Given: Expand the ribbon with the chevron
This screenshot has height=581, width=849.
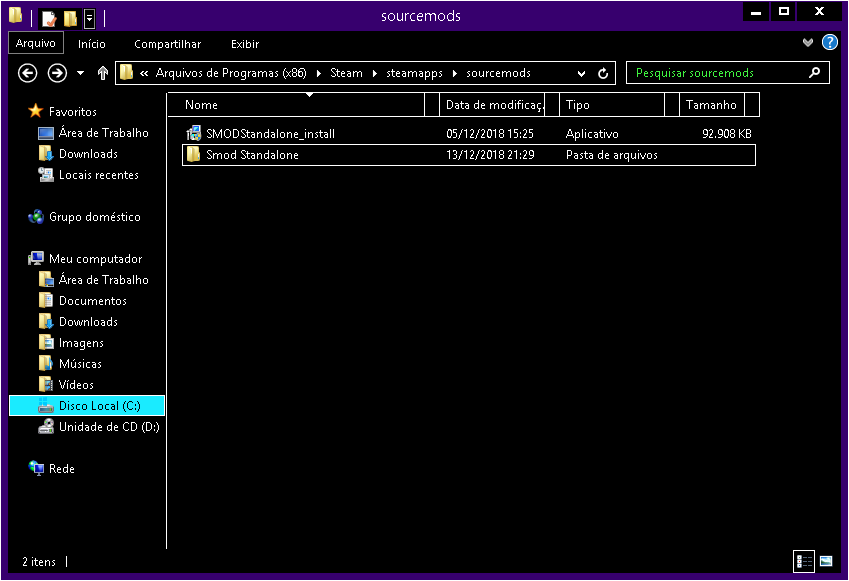Looking at the screenshot, I should [x=808, y=42].
